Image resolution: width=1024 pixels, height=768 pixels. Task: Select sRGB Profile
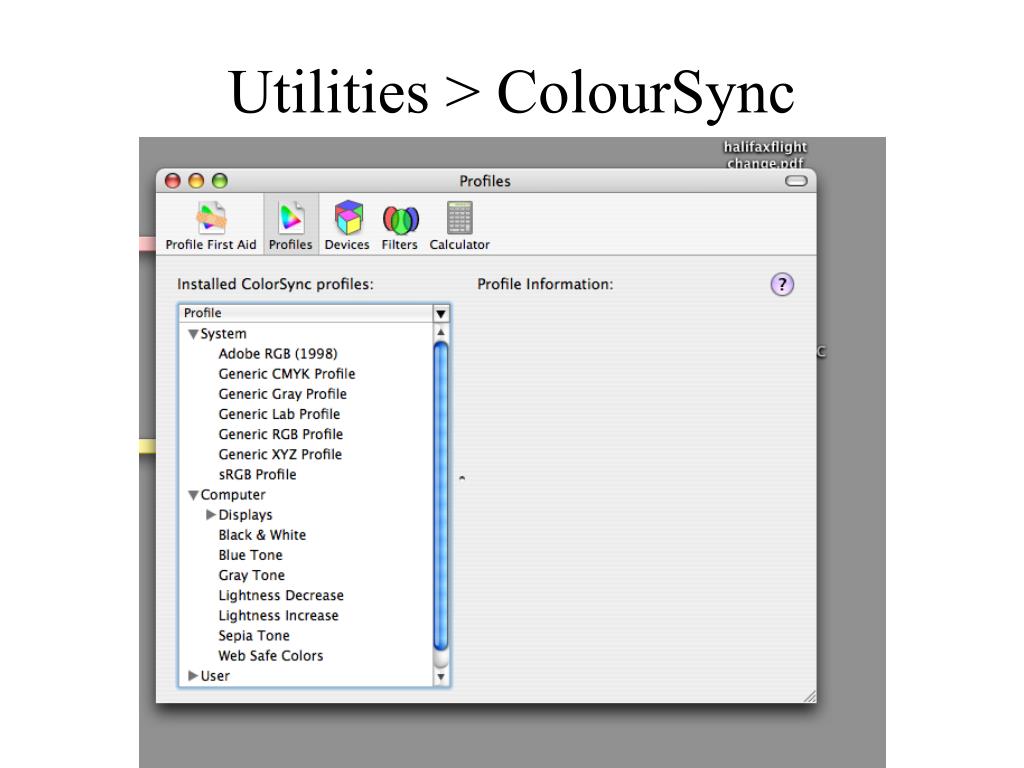(257, 475)
